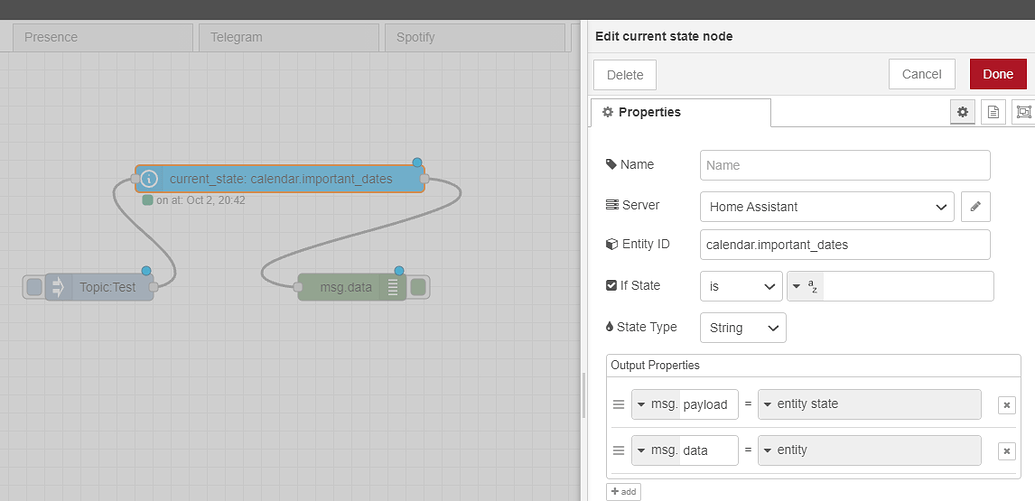This screenshot has width=1035, height=501.
Task: Remove the msg.data output property
Action: click(1007, 451)
